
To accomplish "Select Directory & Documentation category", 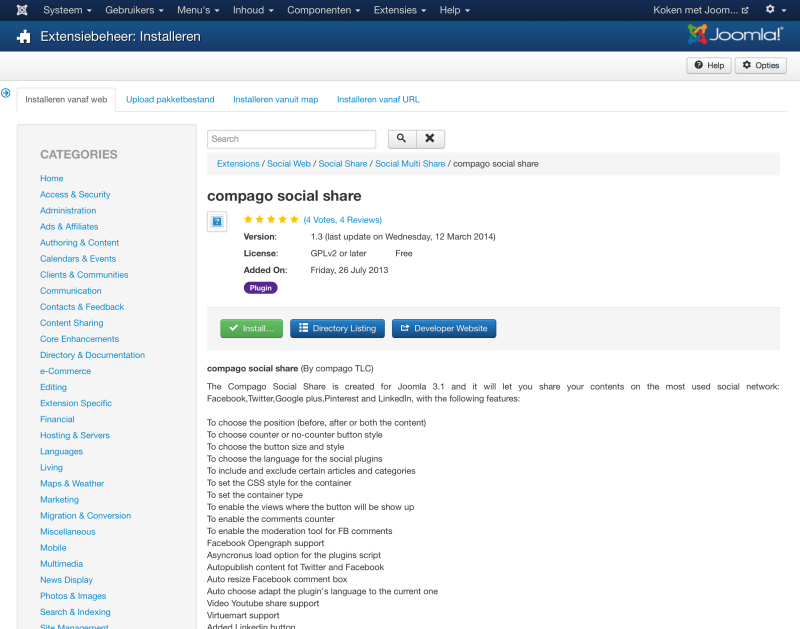I will (92, 355).
